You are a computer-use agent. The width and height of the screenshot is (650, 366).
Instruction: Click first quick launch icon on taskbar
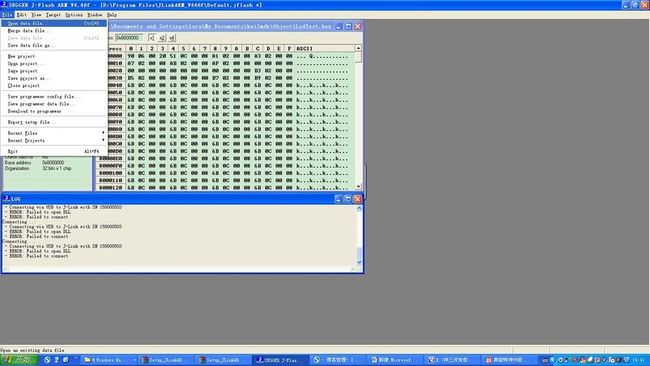pos(47,360)
